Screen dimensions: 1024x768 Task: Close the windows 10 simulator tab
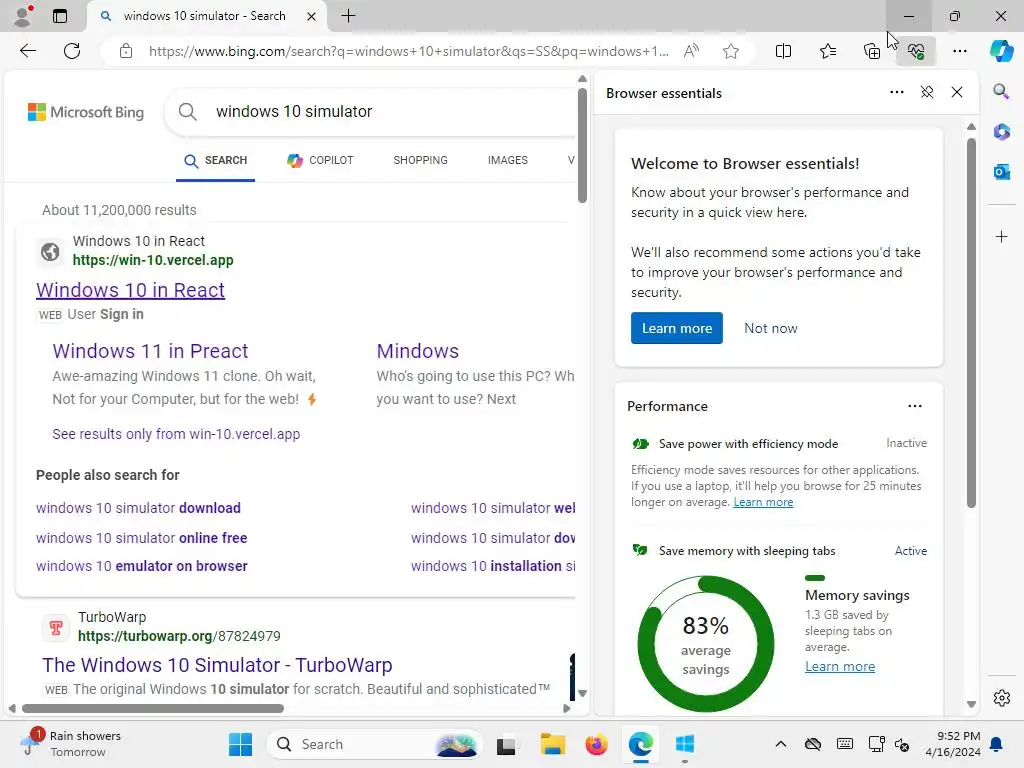(x=312, y=16)
